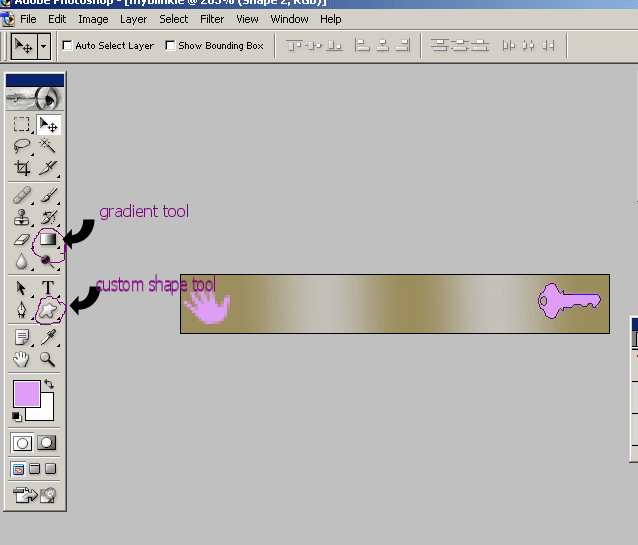Open the Edit menu
The height and width of the screenshot is (545, 638).
[x=57, y=19]
